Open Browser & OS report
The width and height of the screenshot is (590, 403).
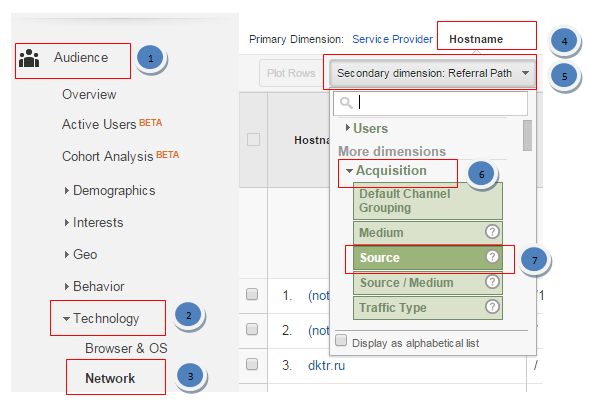[126, 348]
